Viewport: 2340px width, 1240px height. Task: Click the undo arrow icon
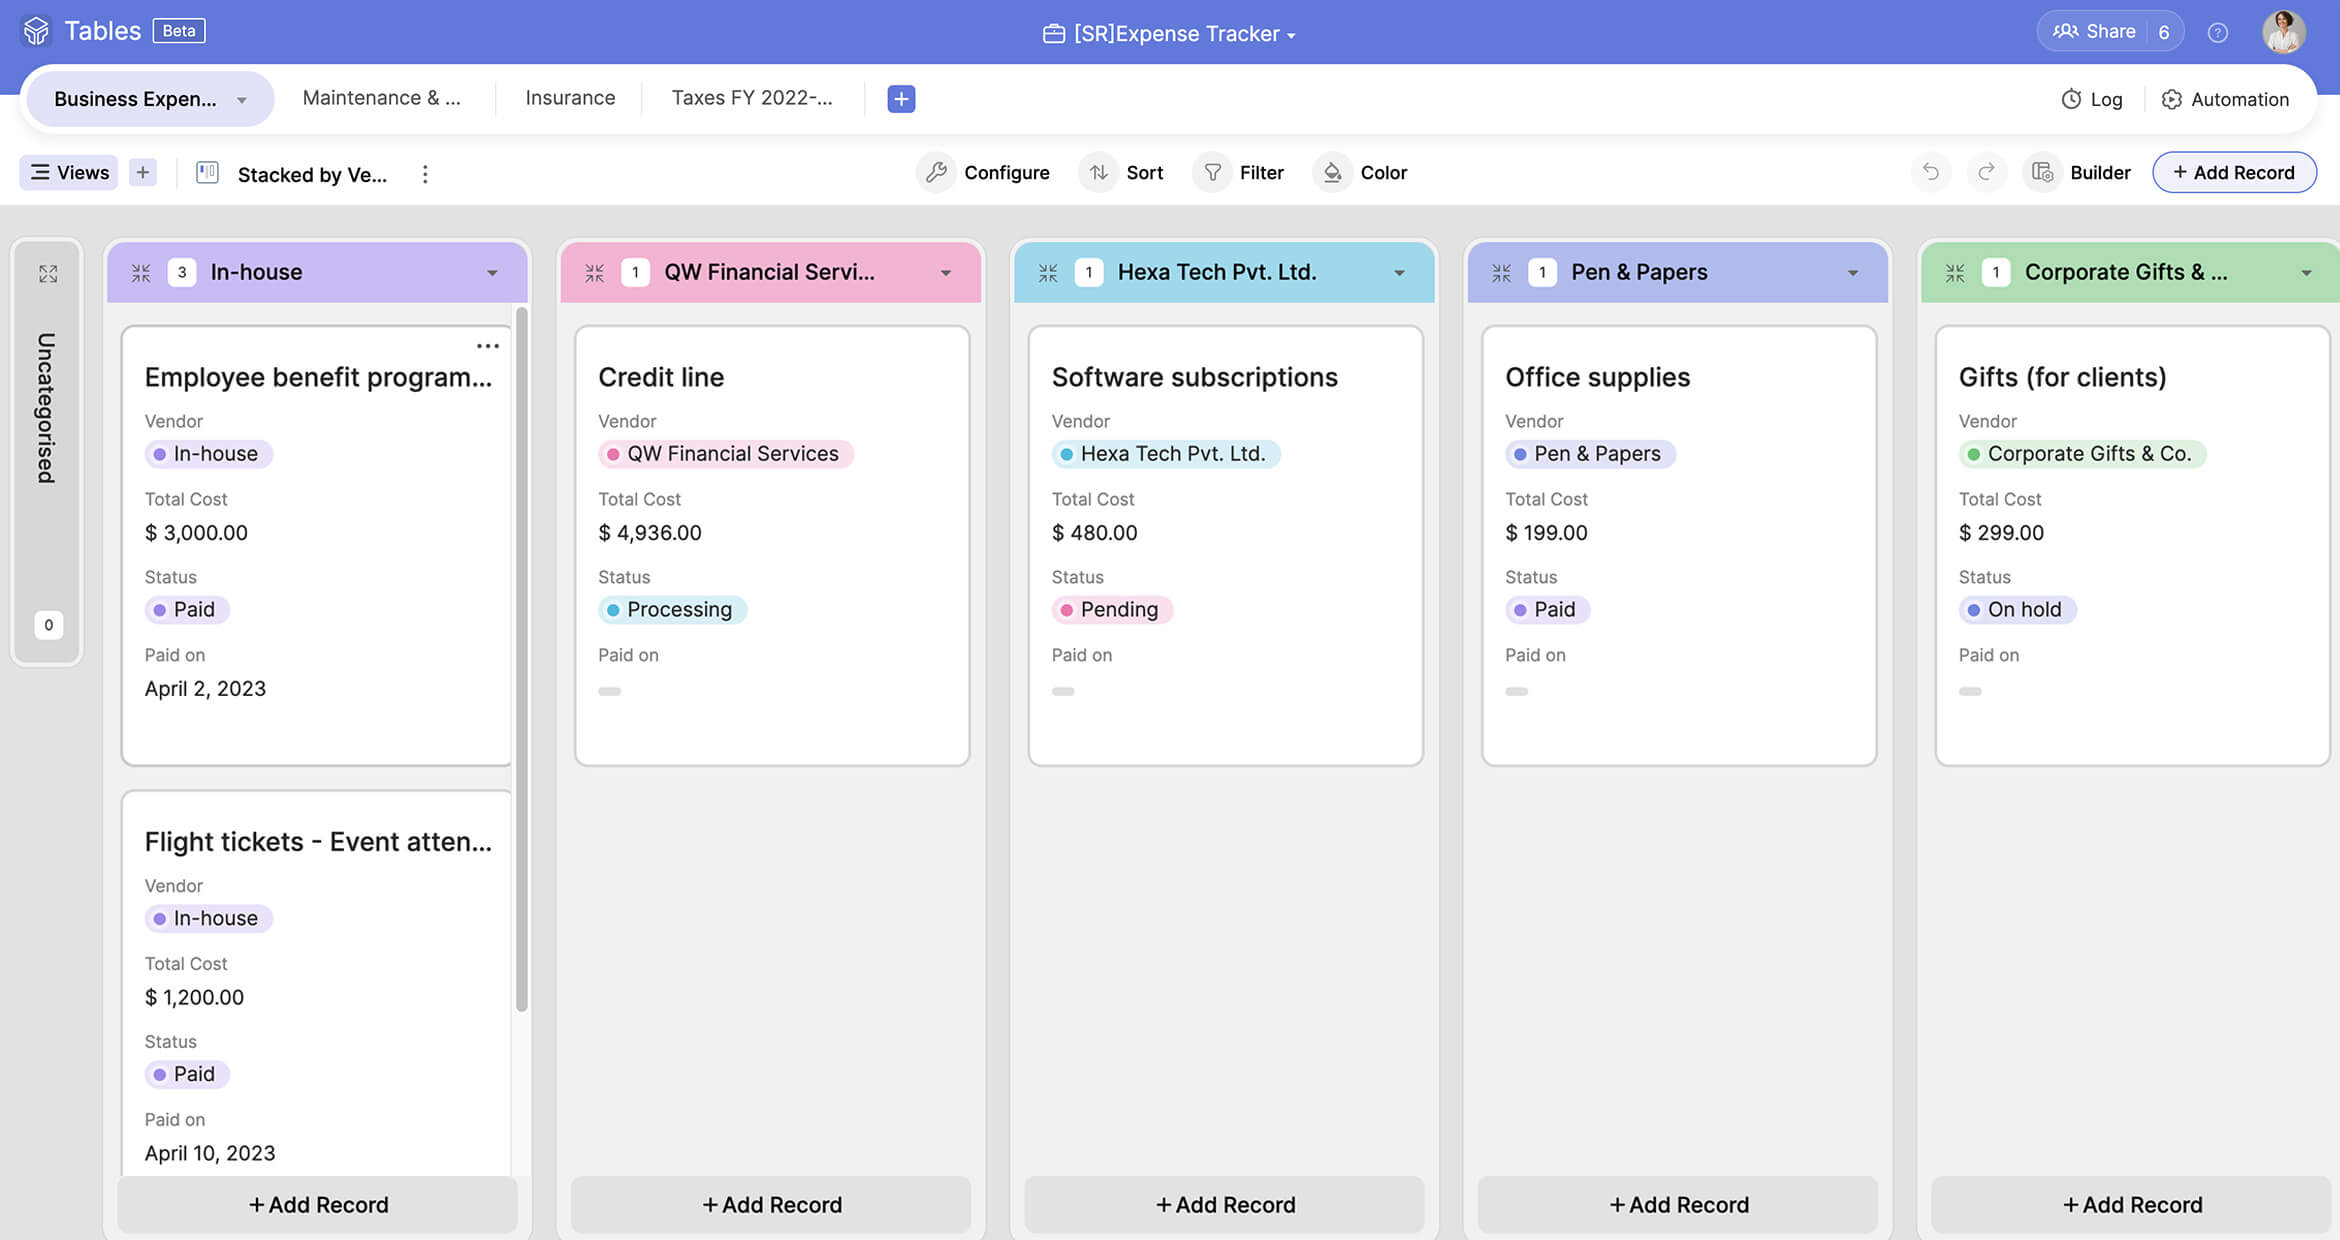pos(1930,172)
